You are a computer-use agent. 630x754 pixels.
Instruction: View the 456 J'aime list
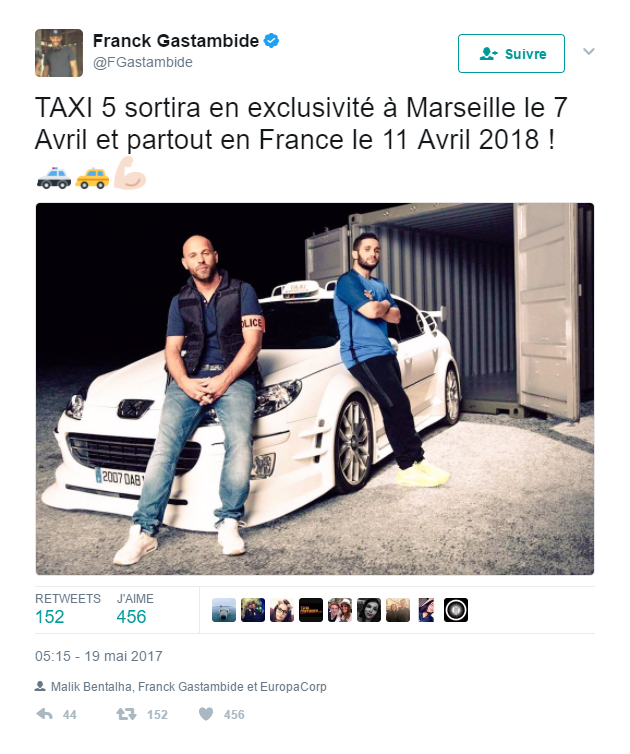tap(135, 609)
